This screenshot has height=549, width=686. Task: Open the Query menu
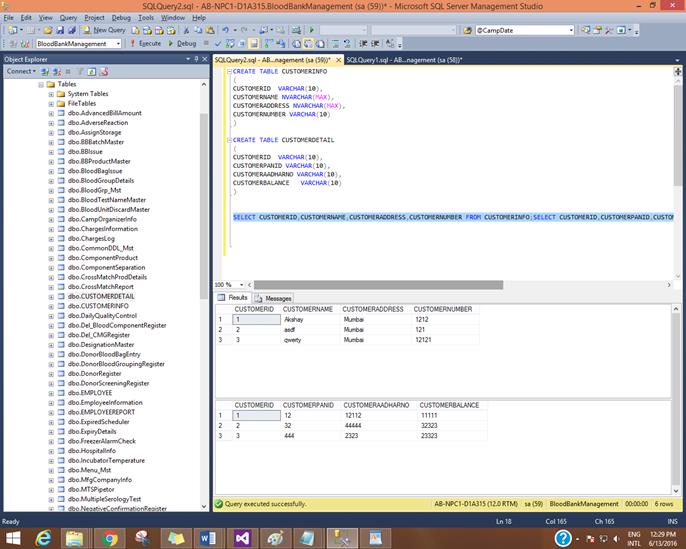pos(67,17)
